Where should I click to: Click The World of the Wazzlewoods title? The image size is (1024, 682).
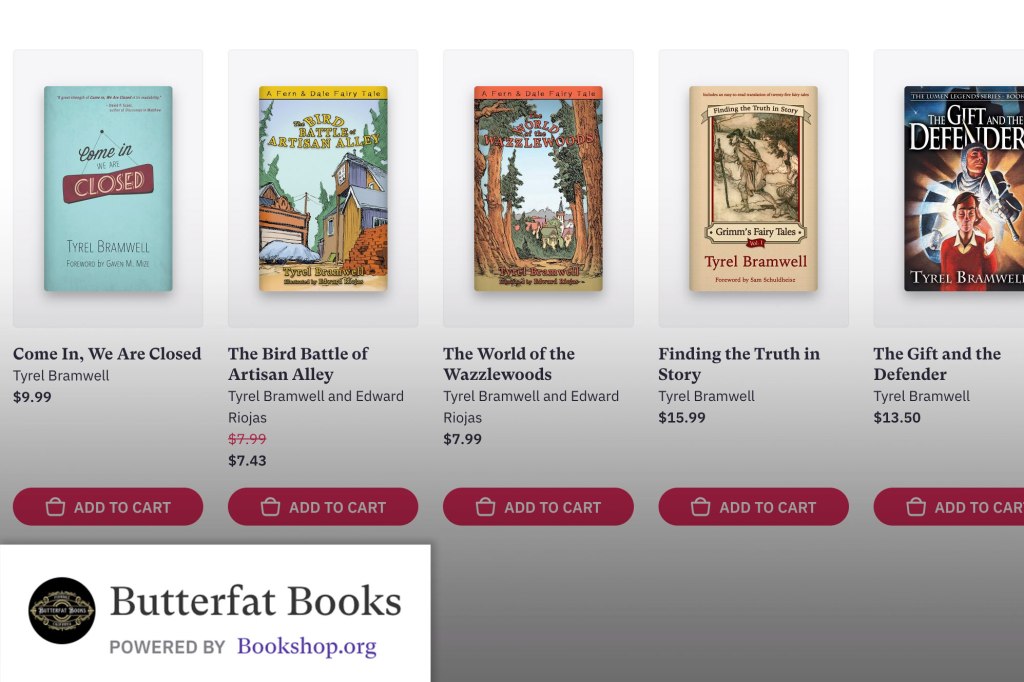coord(508,364)
